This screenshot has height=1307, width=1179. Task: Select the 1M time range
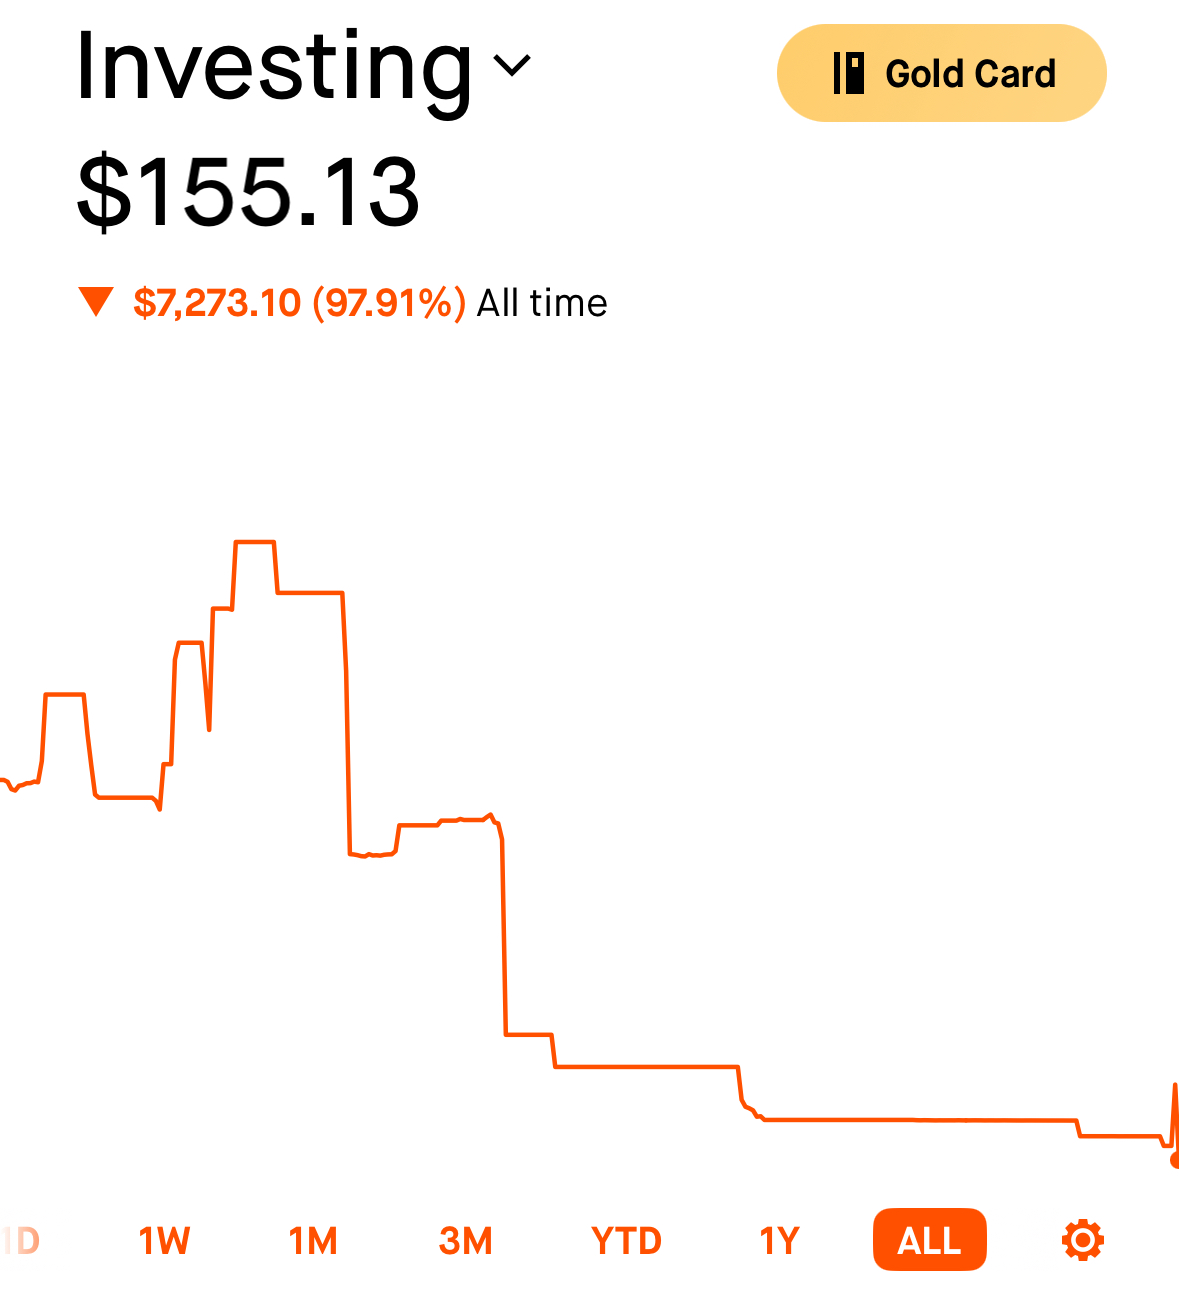pyautogui.click(x=313, y=1241)
